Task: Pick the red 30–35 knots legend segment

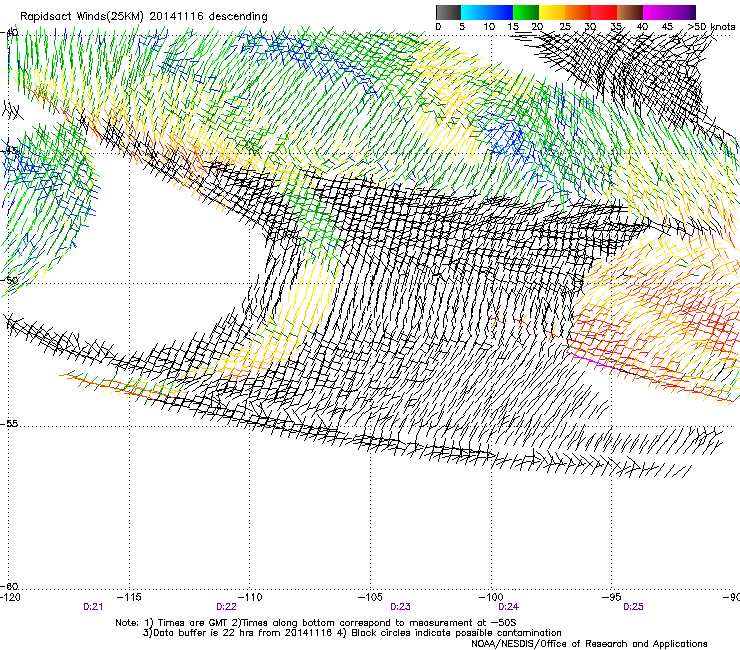Action: point(604,12)
